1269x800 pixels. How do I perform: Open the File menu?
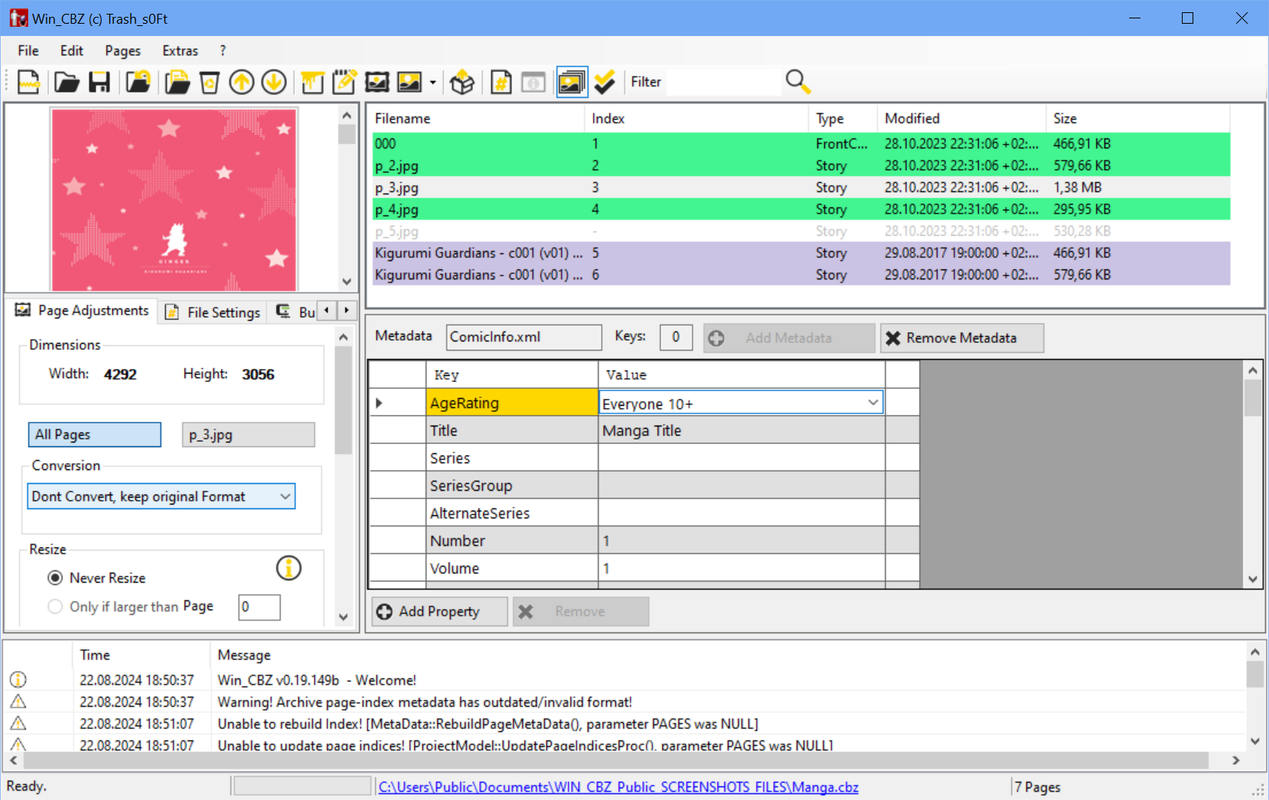(x=28, y=50)
